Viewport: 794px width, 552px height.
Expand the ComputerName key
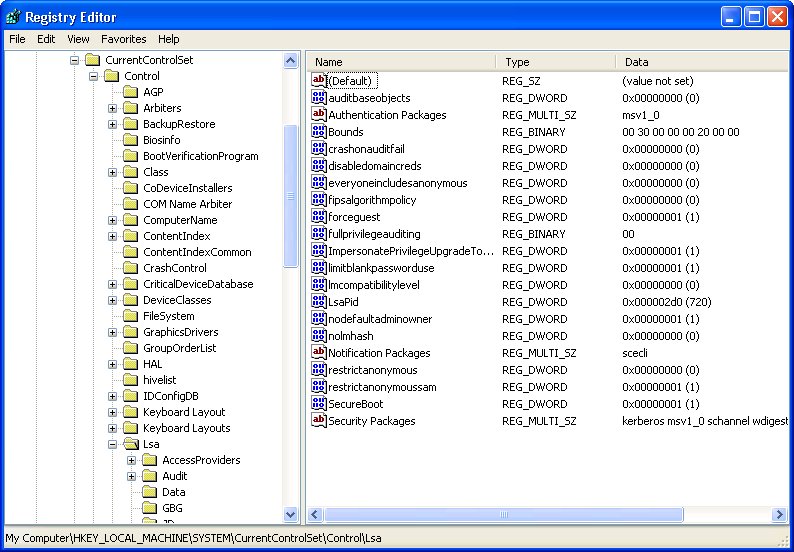point(112,220)
